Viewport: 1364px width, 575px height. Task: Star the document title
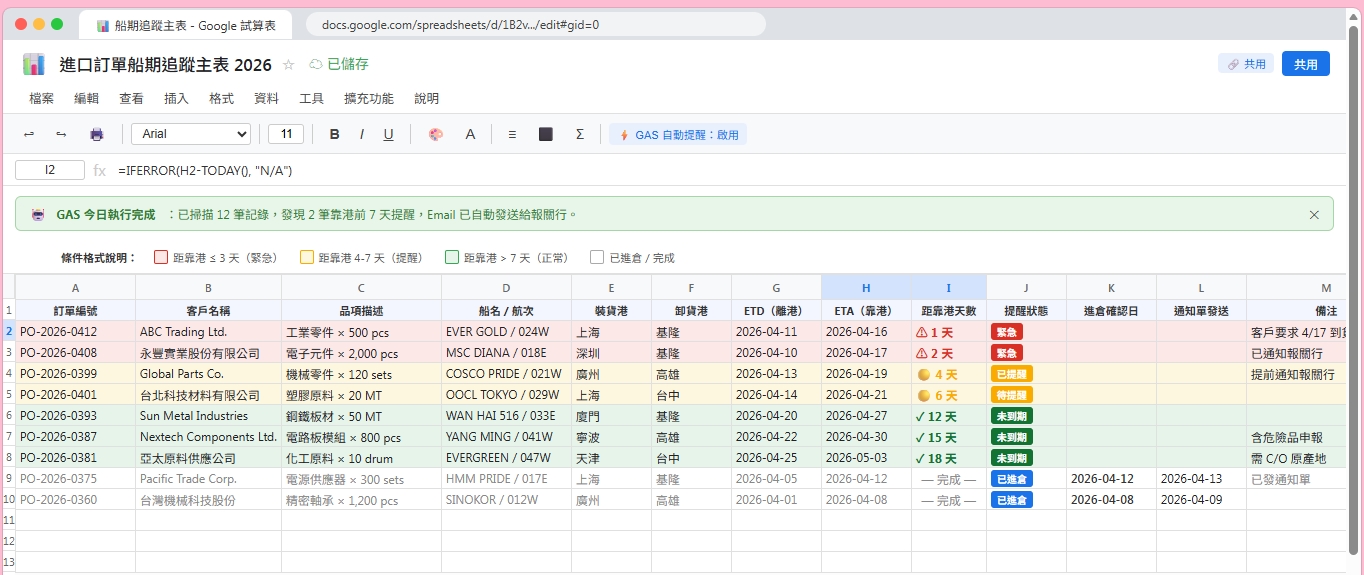[288, 64]
